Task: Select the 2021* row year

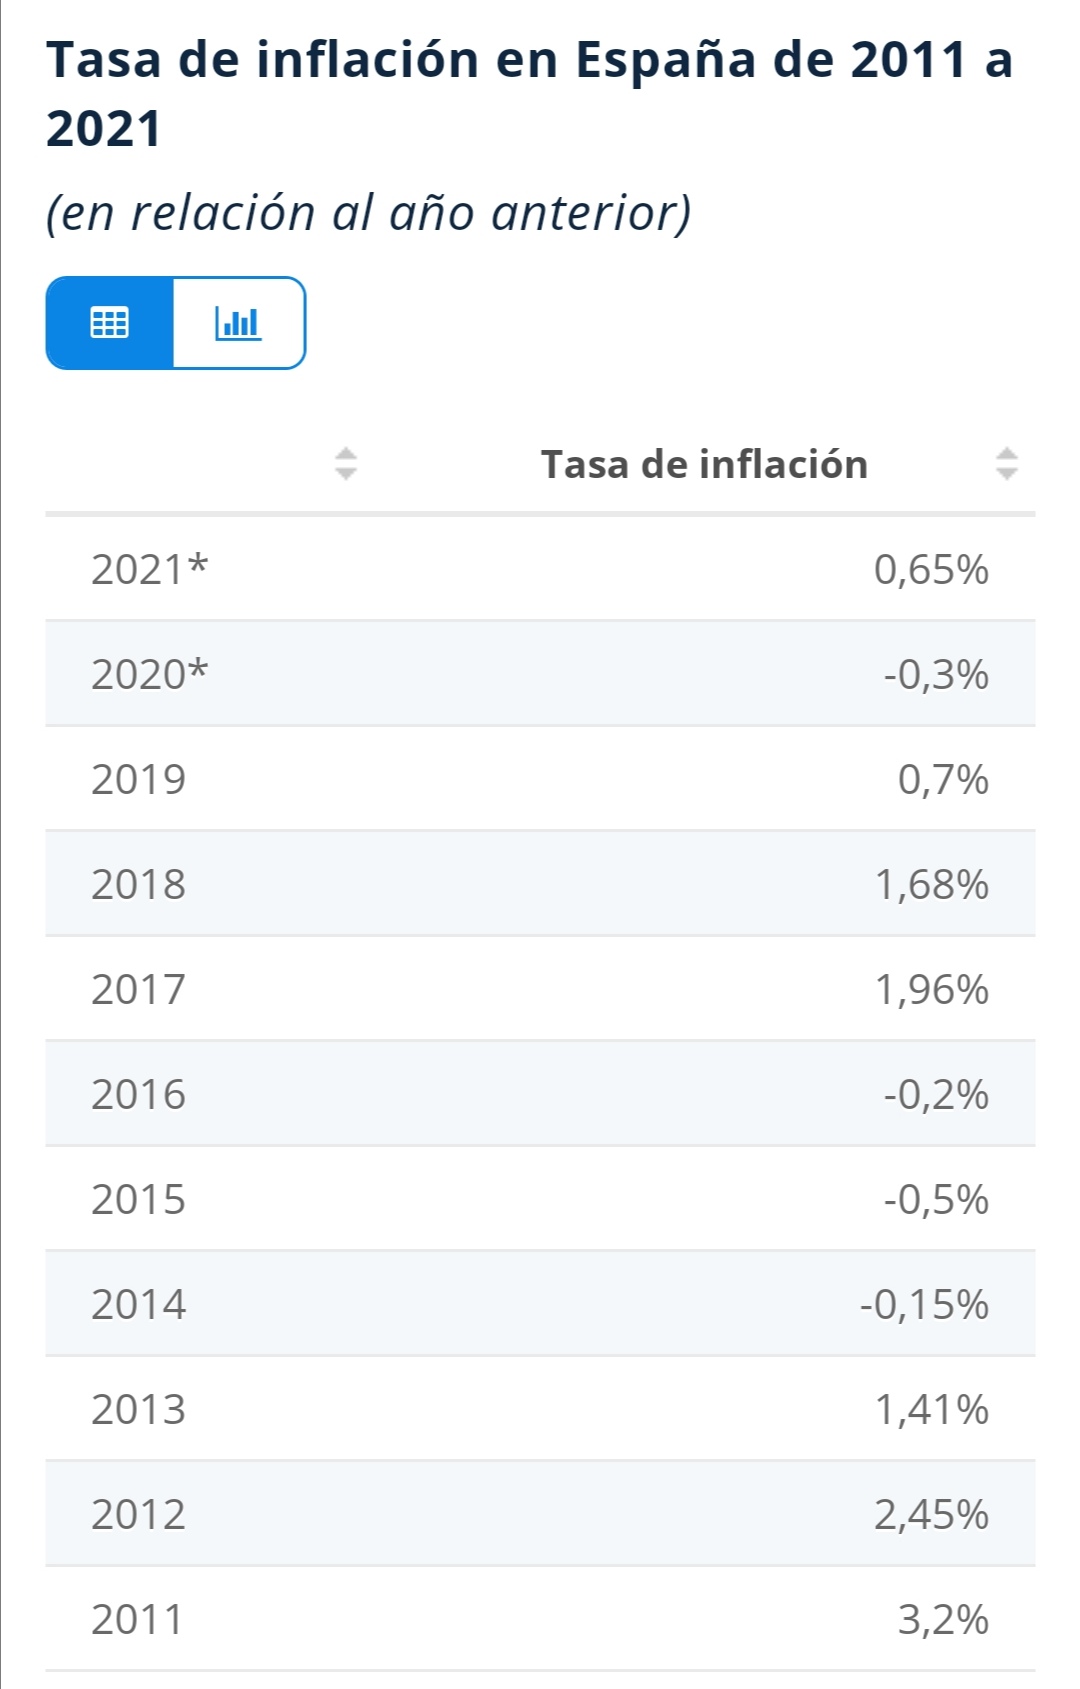Action: point(150,569)
